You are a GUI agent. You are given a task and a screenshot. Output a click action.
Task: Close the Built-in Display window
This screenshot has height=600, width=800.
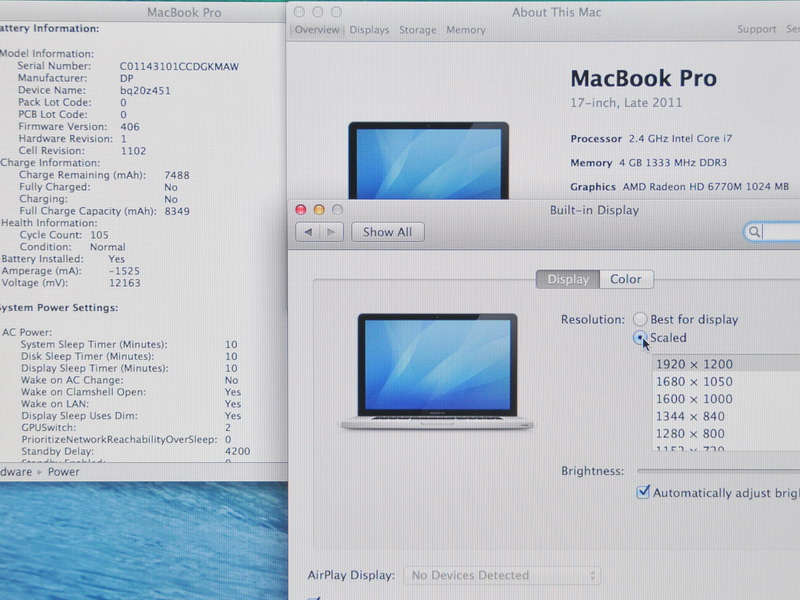301,210
